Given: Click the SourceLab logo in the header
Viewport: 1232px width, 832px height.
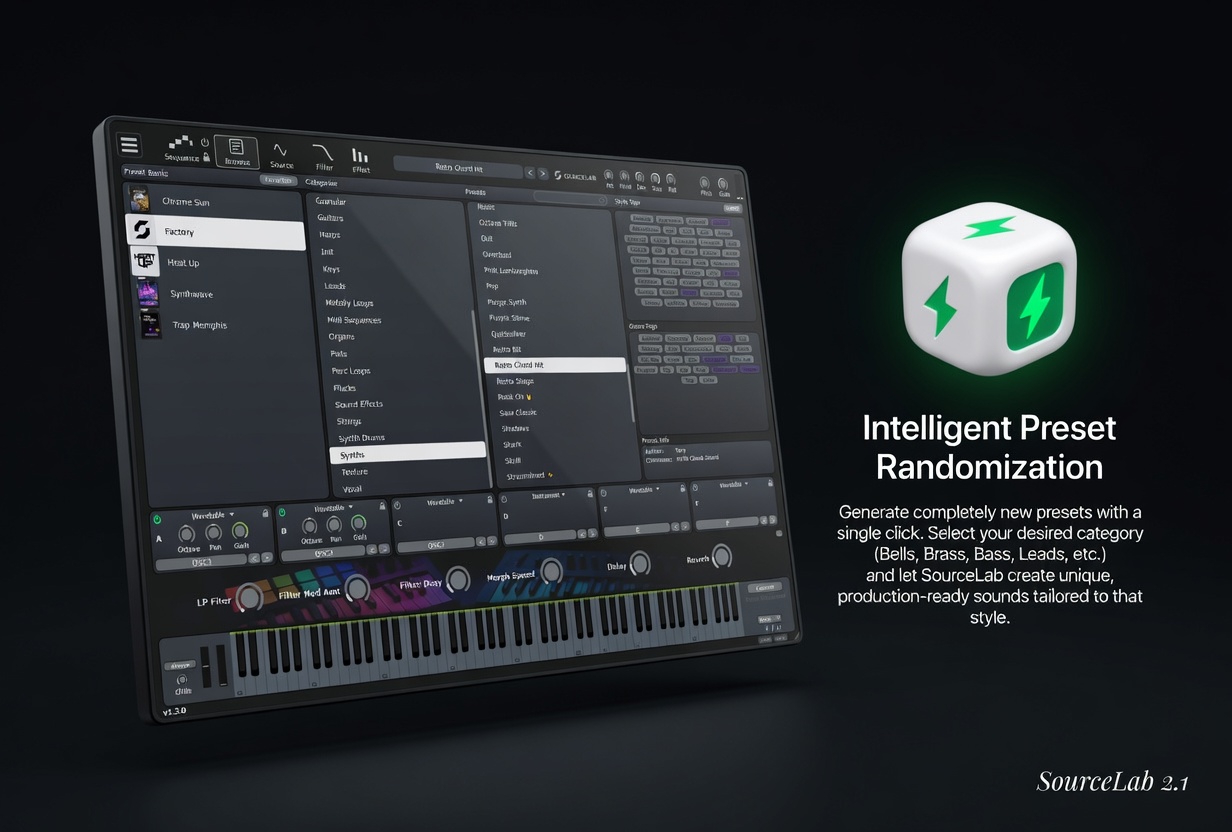Looking at the screenshot, I should pyautogui.click(x=575, y=175).
